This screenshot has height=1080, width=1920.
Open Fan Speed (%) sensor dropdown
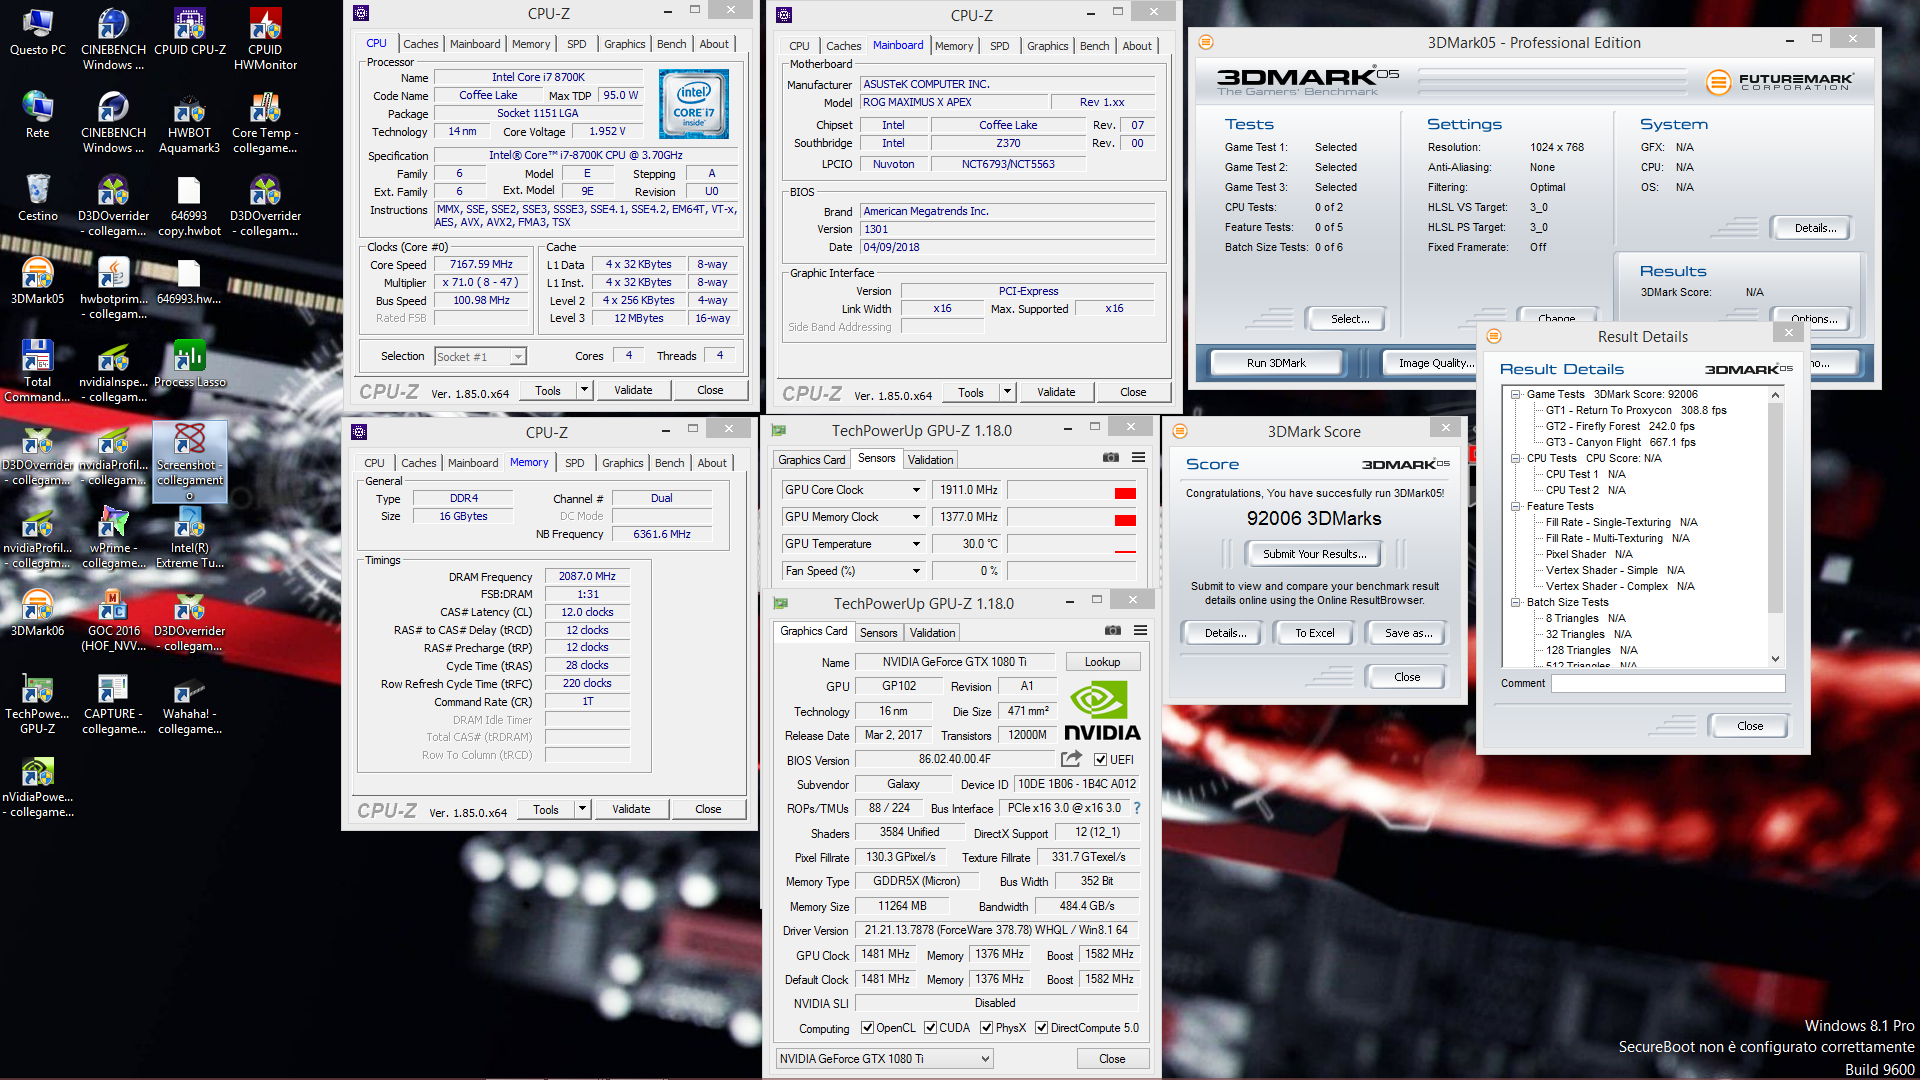click(853, 571)
